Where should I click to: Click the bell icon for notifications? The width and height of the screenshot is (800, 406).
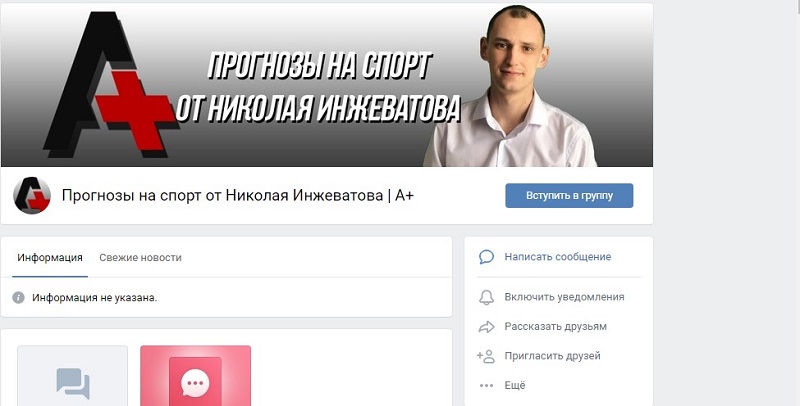[486, 297]
